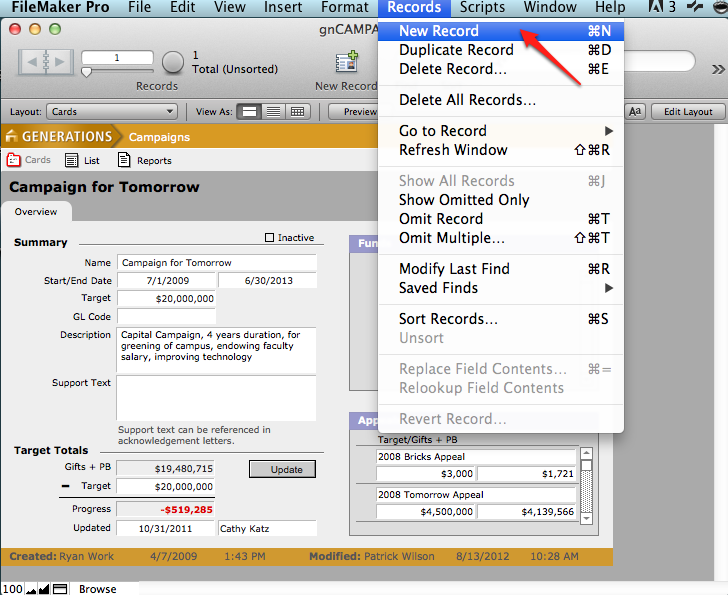Check the Inactive checkbox

(x=269, y=238)
